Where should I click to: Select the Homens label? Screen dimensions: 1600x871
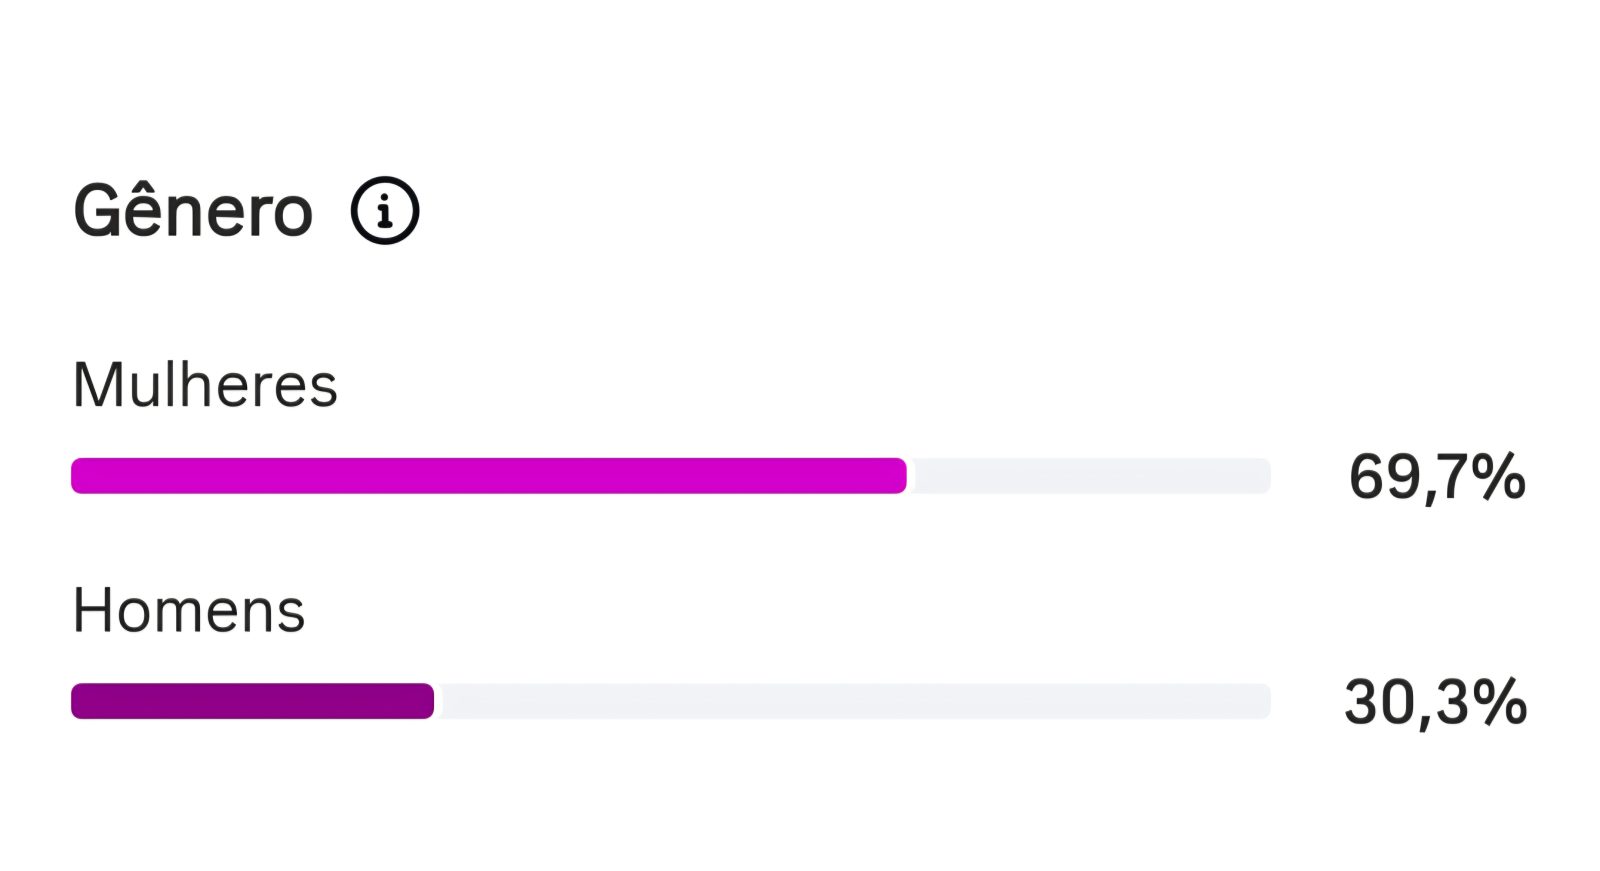[189, 610]
